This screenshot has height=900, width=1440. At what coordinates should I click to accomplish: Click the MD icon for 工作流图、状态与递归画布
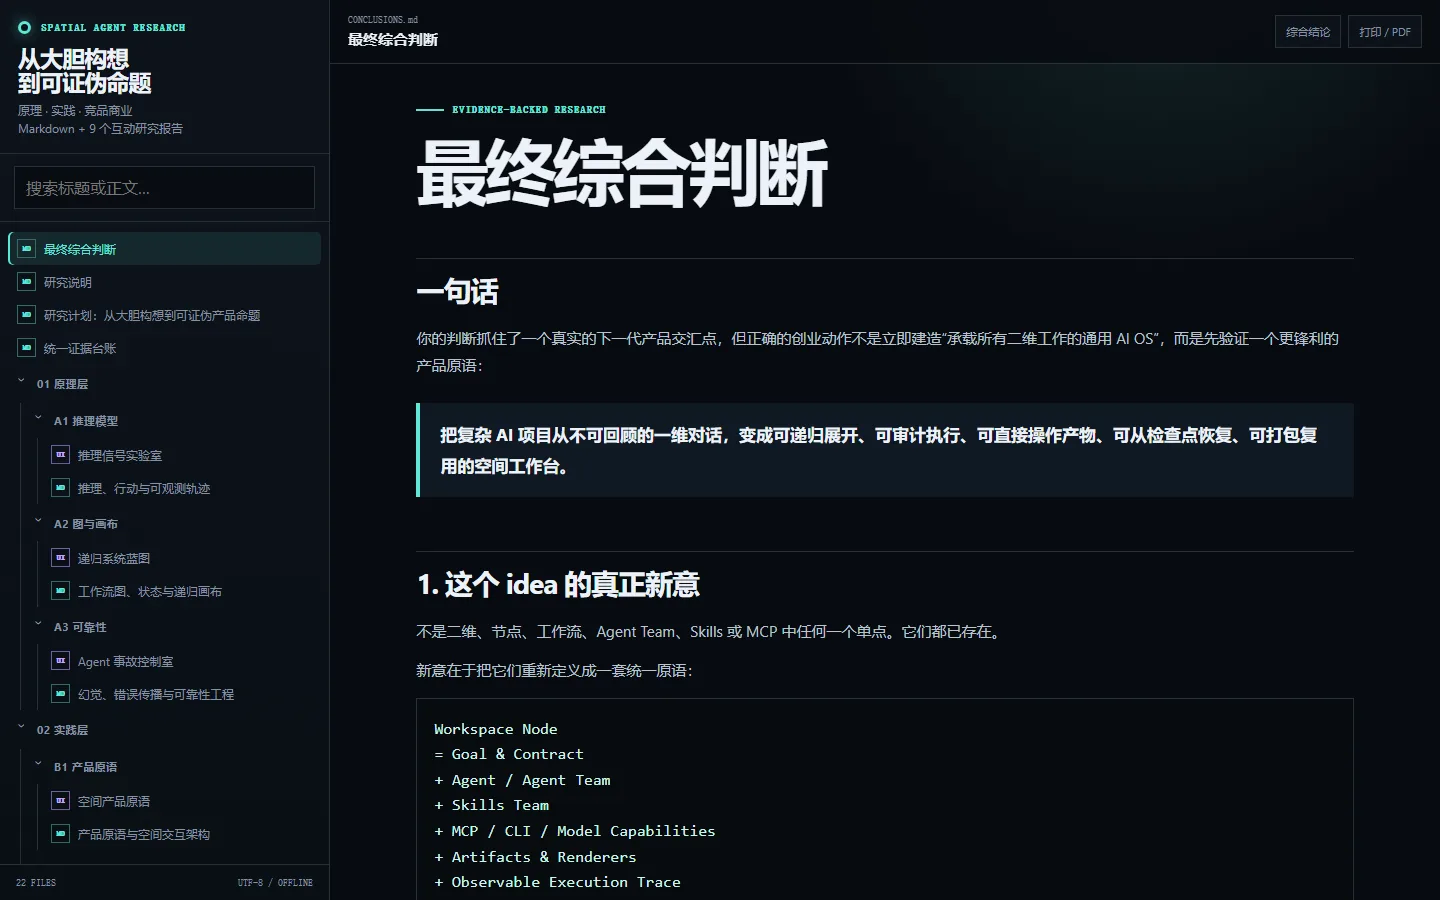click(x=61, y=591)
